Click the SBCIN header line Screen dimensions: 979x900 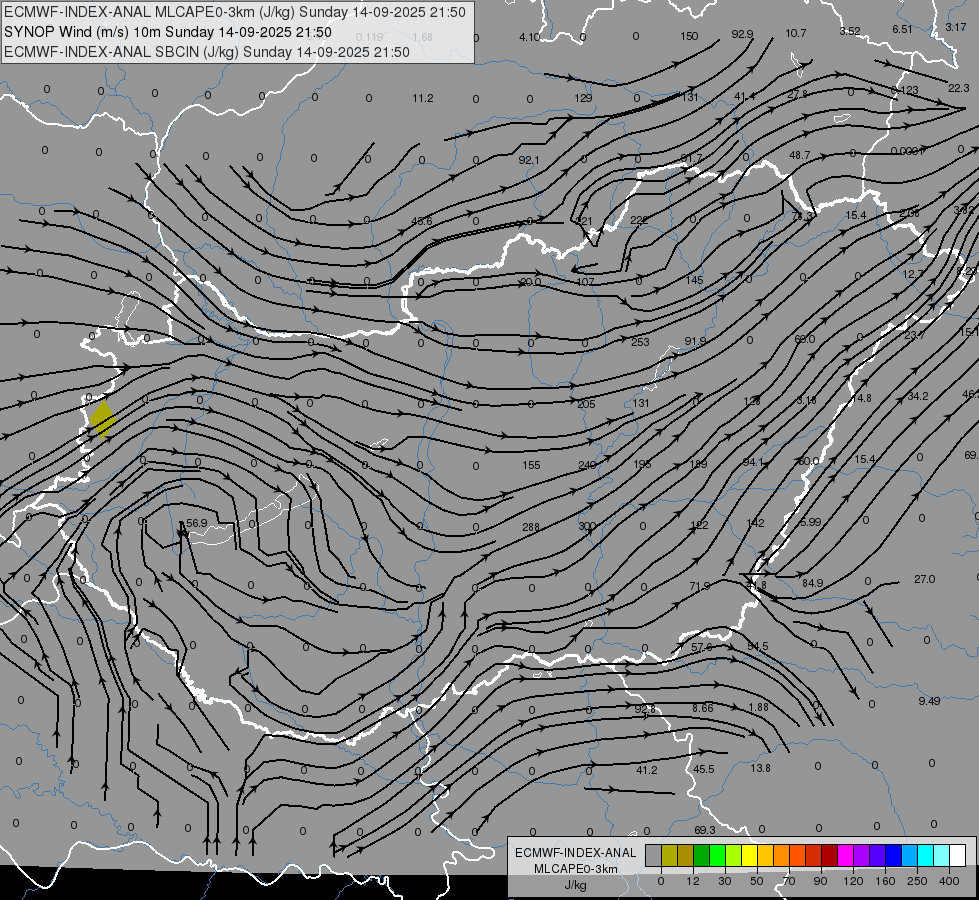coord(207,52)
